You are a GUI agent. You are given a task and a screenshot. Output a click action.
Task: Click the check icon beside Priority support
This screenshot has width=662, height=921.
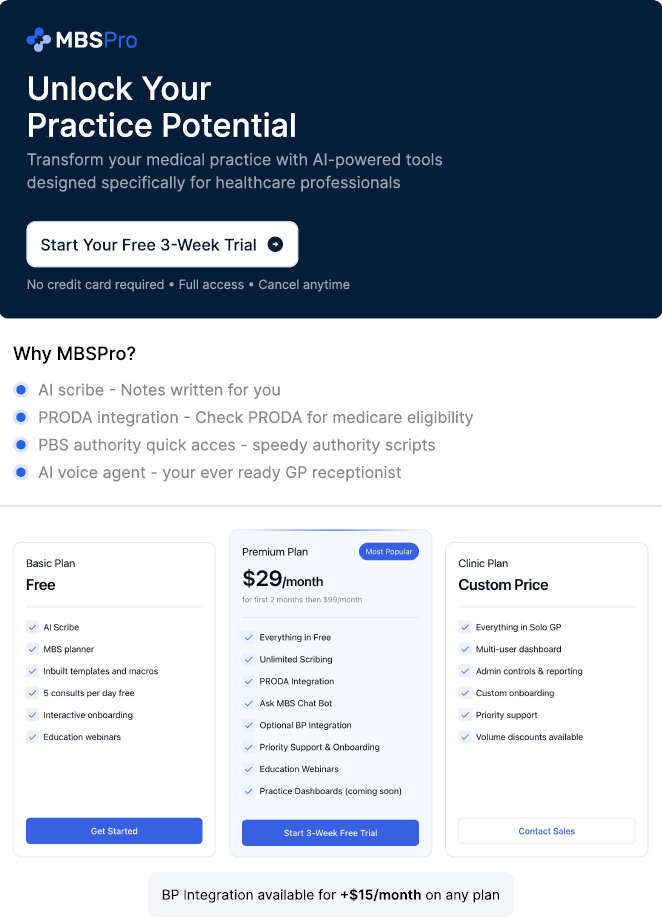(464, 715)
